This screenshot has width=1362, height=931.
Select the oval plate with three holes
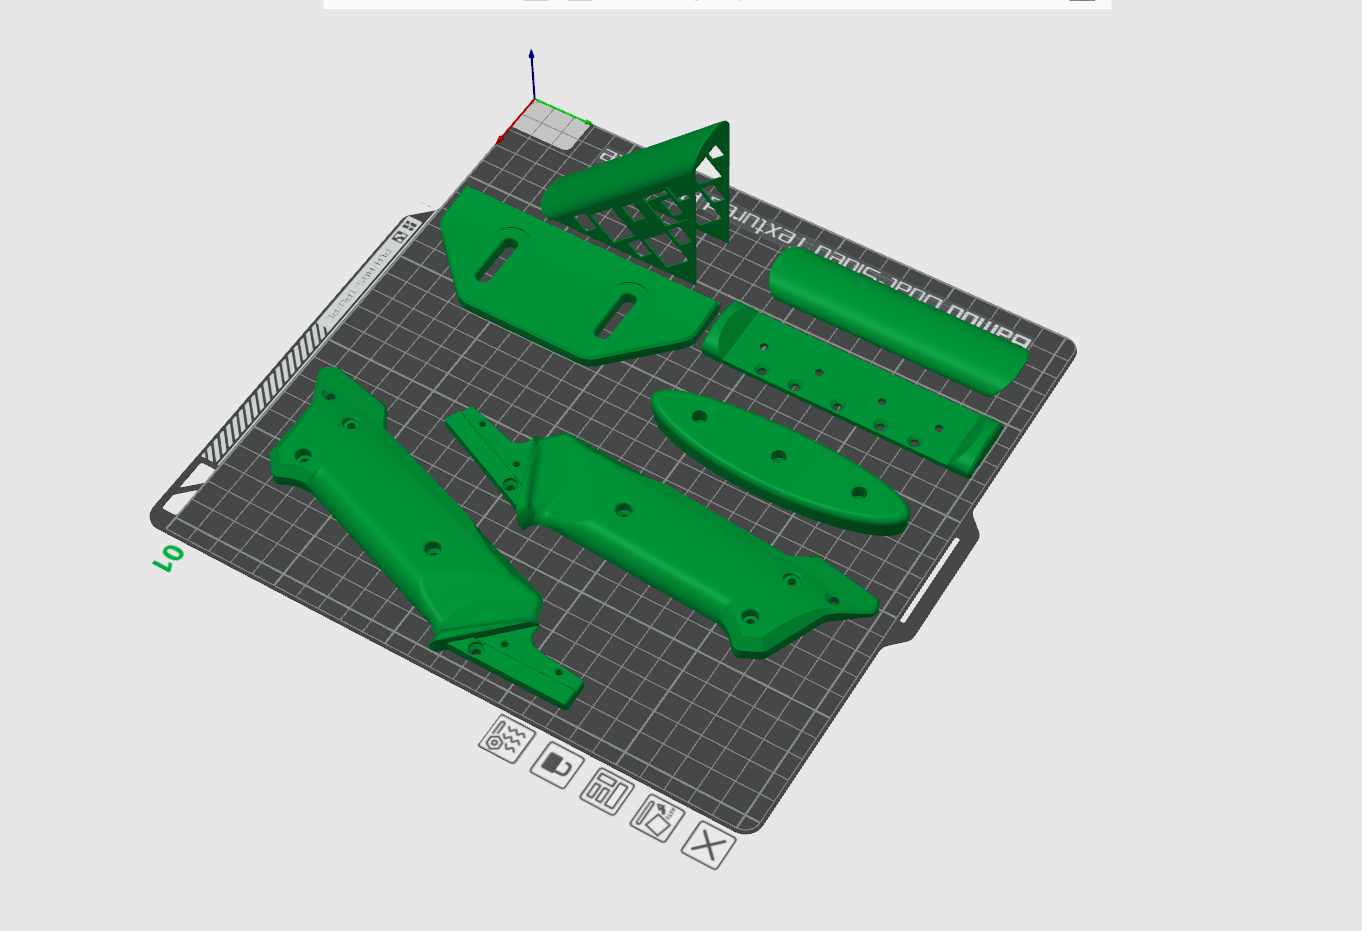tap(779, 461)
